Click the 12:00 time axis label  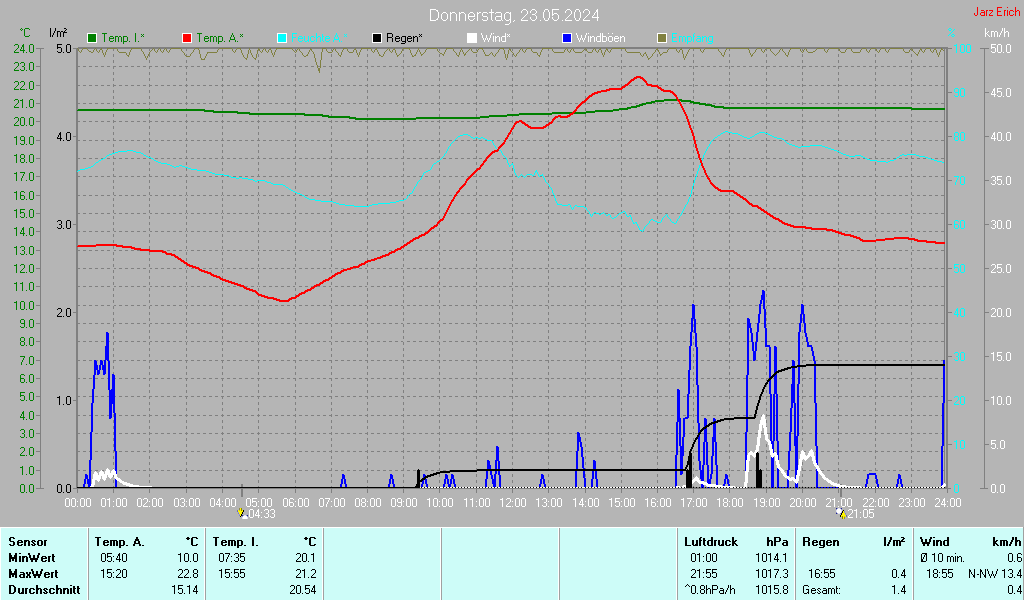513,503
